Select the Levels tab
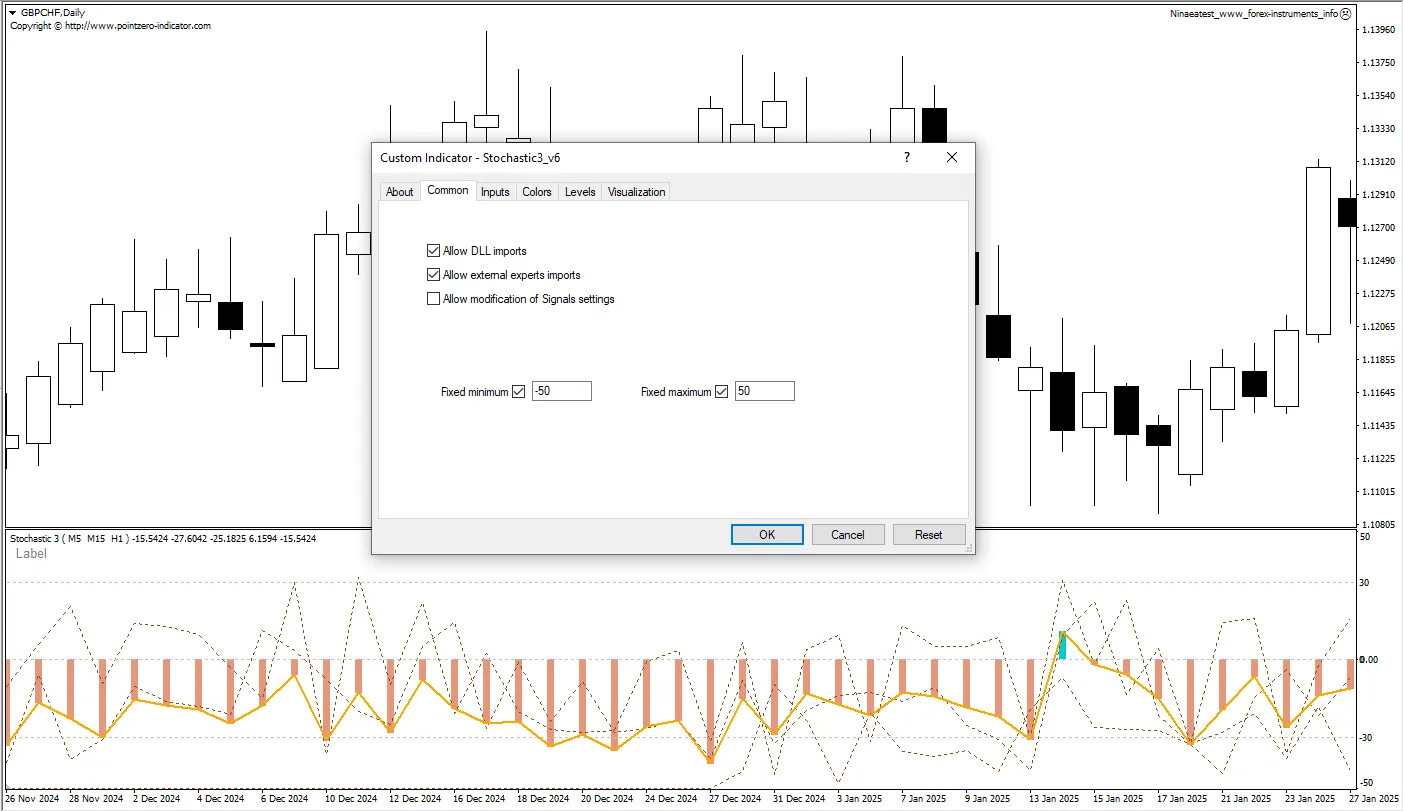Viewport: 1403px width, 811px height. (x=579, y=192)
